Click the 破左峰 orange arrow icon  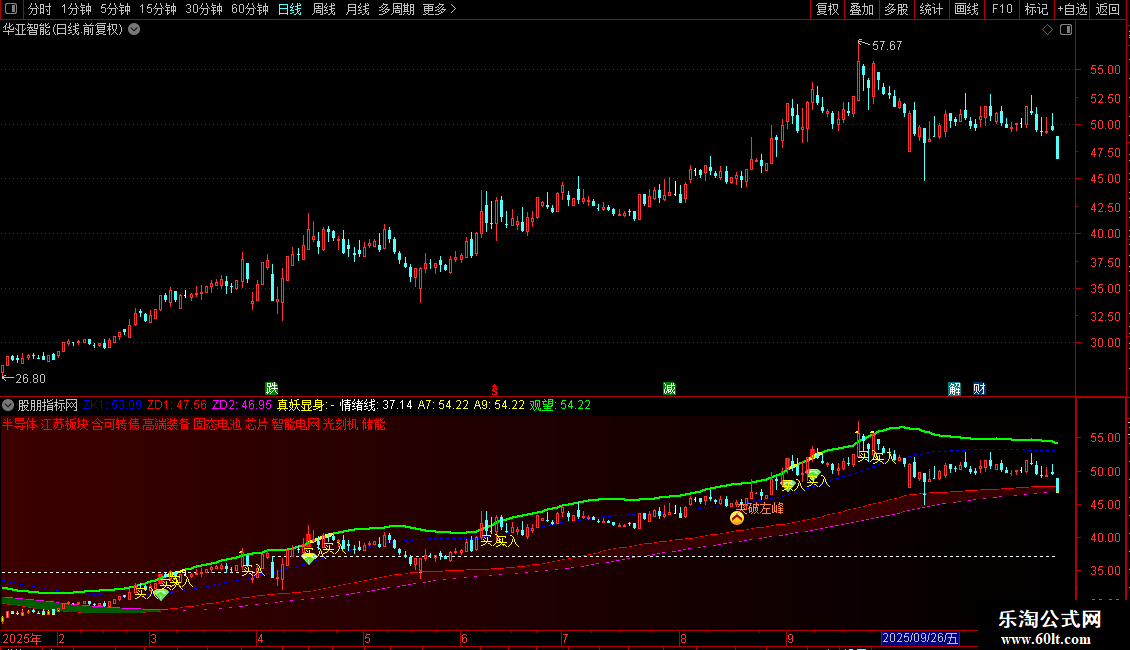click(737, 517)
